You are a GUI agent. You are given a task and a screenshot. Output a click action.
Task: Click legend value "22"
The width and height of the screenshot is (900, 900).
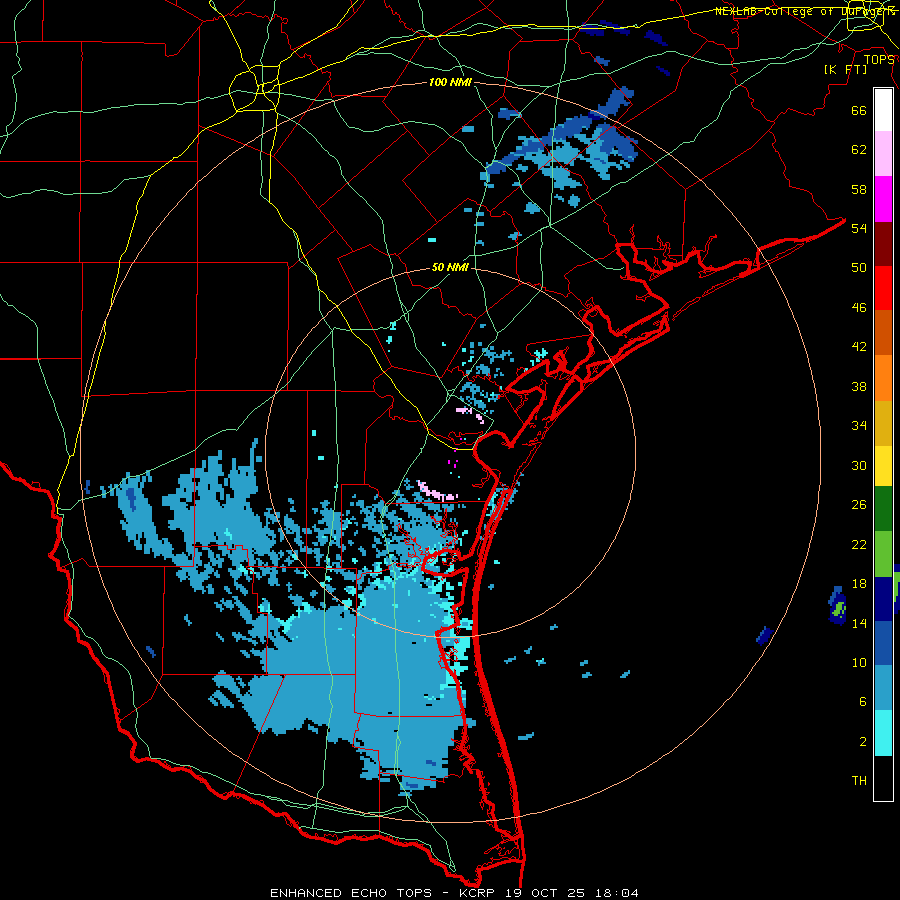(x=859, y=544)
